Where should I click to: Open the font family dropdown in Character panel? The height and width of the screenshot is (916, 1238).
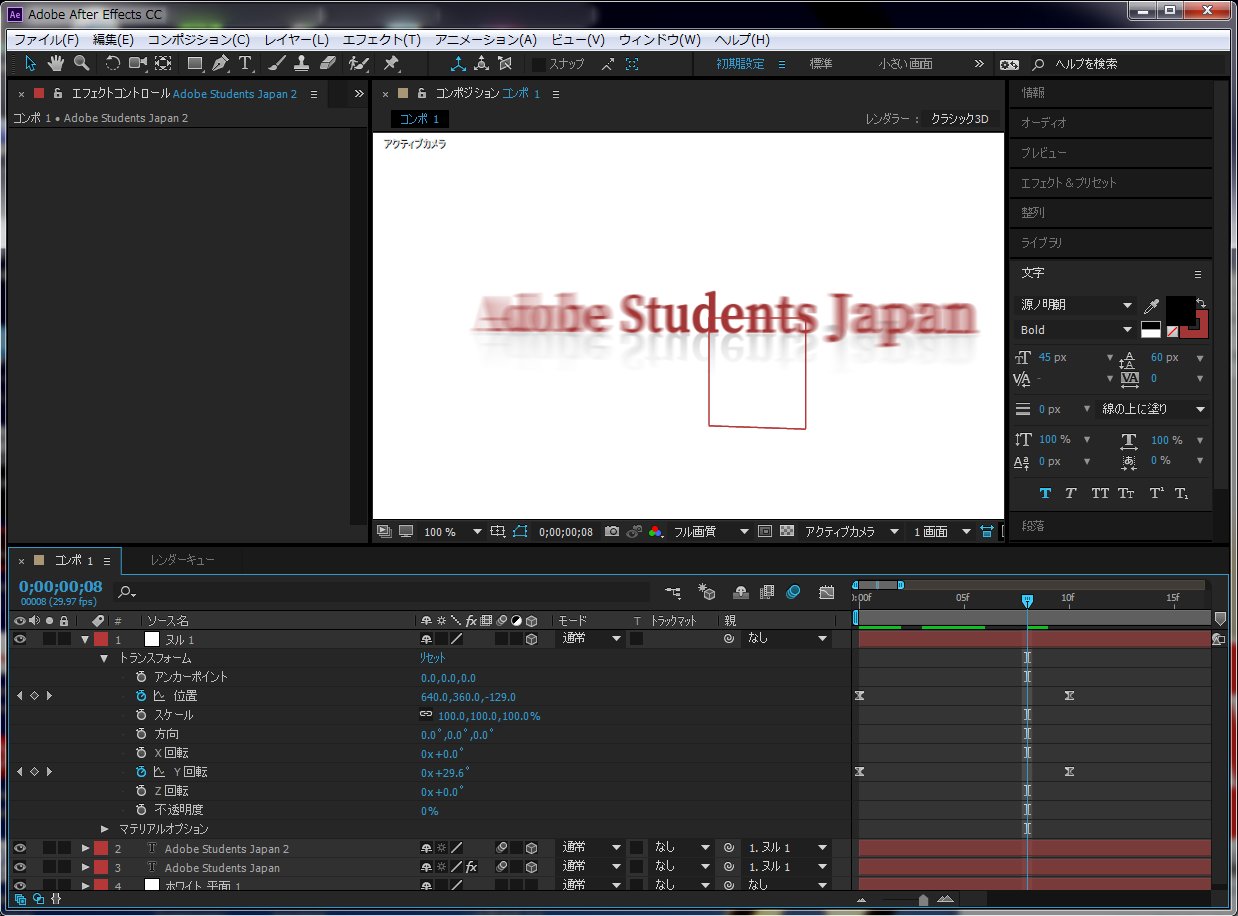click(1076, 305)
